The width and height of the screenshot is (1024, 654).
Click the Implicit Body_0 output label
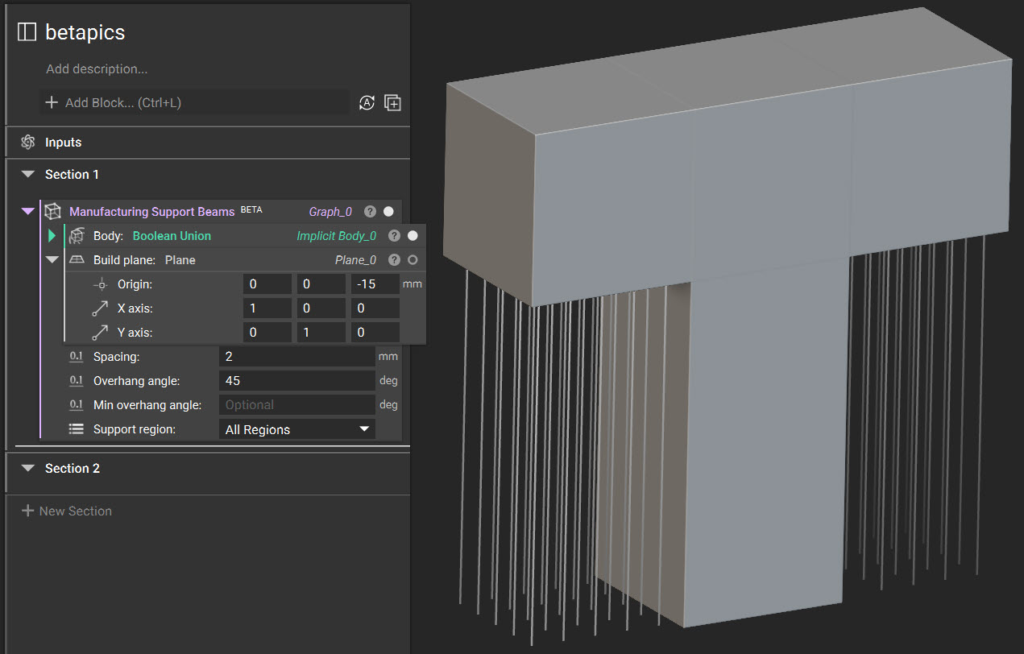[x=336, y=236]
